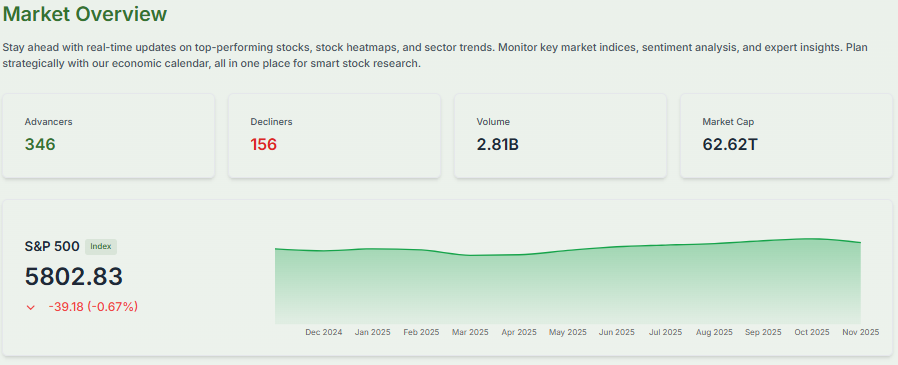Click the S&P 500 price 5802.83
This screenshot has width=898, height=365.
[x=74, y=277]
